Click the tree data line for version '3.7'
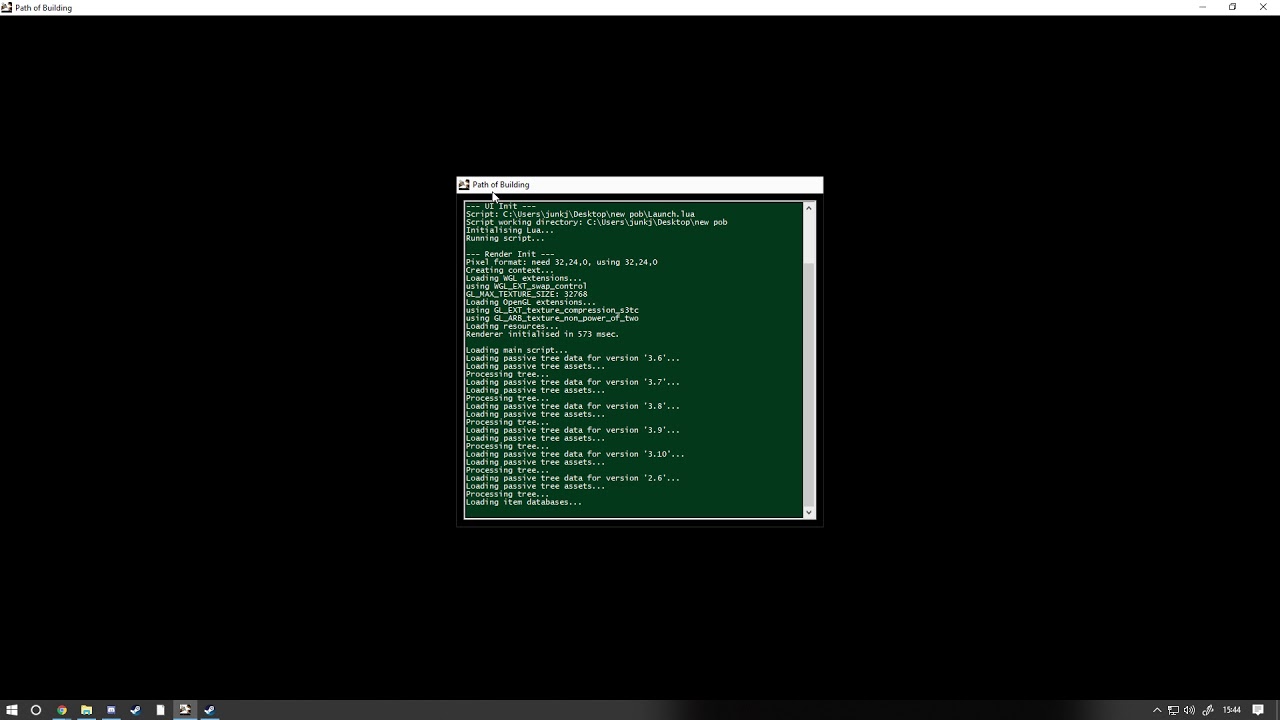Viewport: 1280px width, 720px height. click(572, 382)
